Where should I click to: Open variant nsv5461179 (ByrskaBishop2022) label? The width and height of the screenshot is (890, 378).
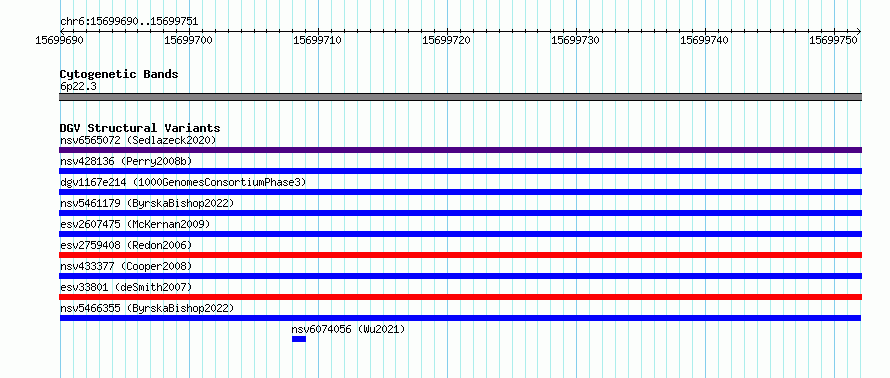click(147, 203)
